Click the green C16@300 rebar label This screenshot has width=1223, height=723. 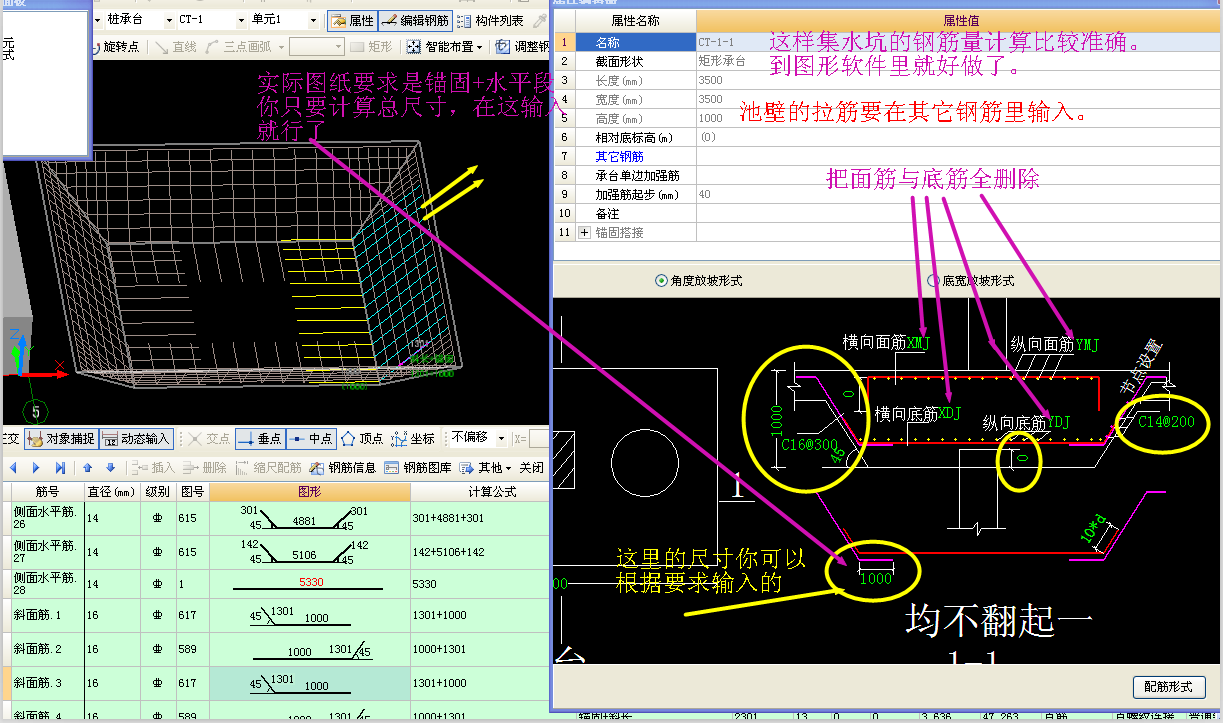(x=812, y=444)
